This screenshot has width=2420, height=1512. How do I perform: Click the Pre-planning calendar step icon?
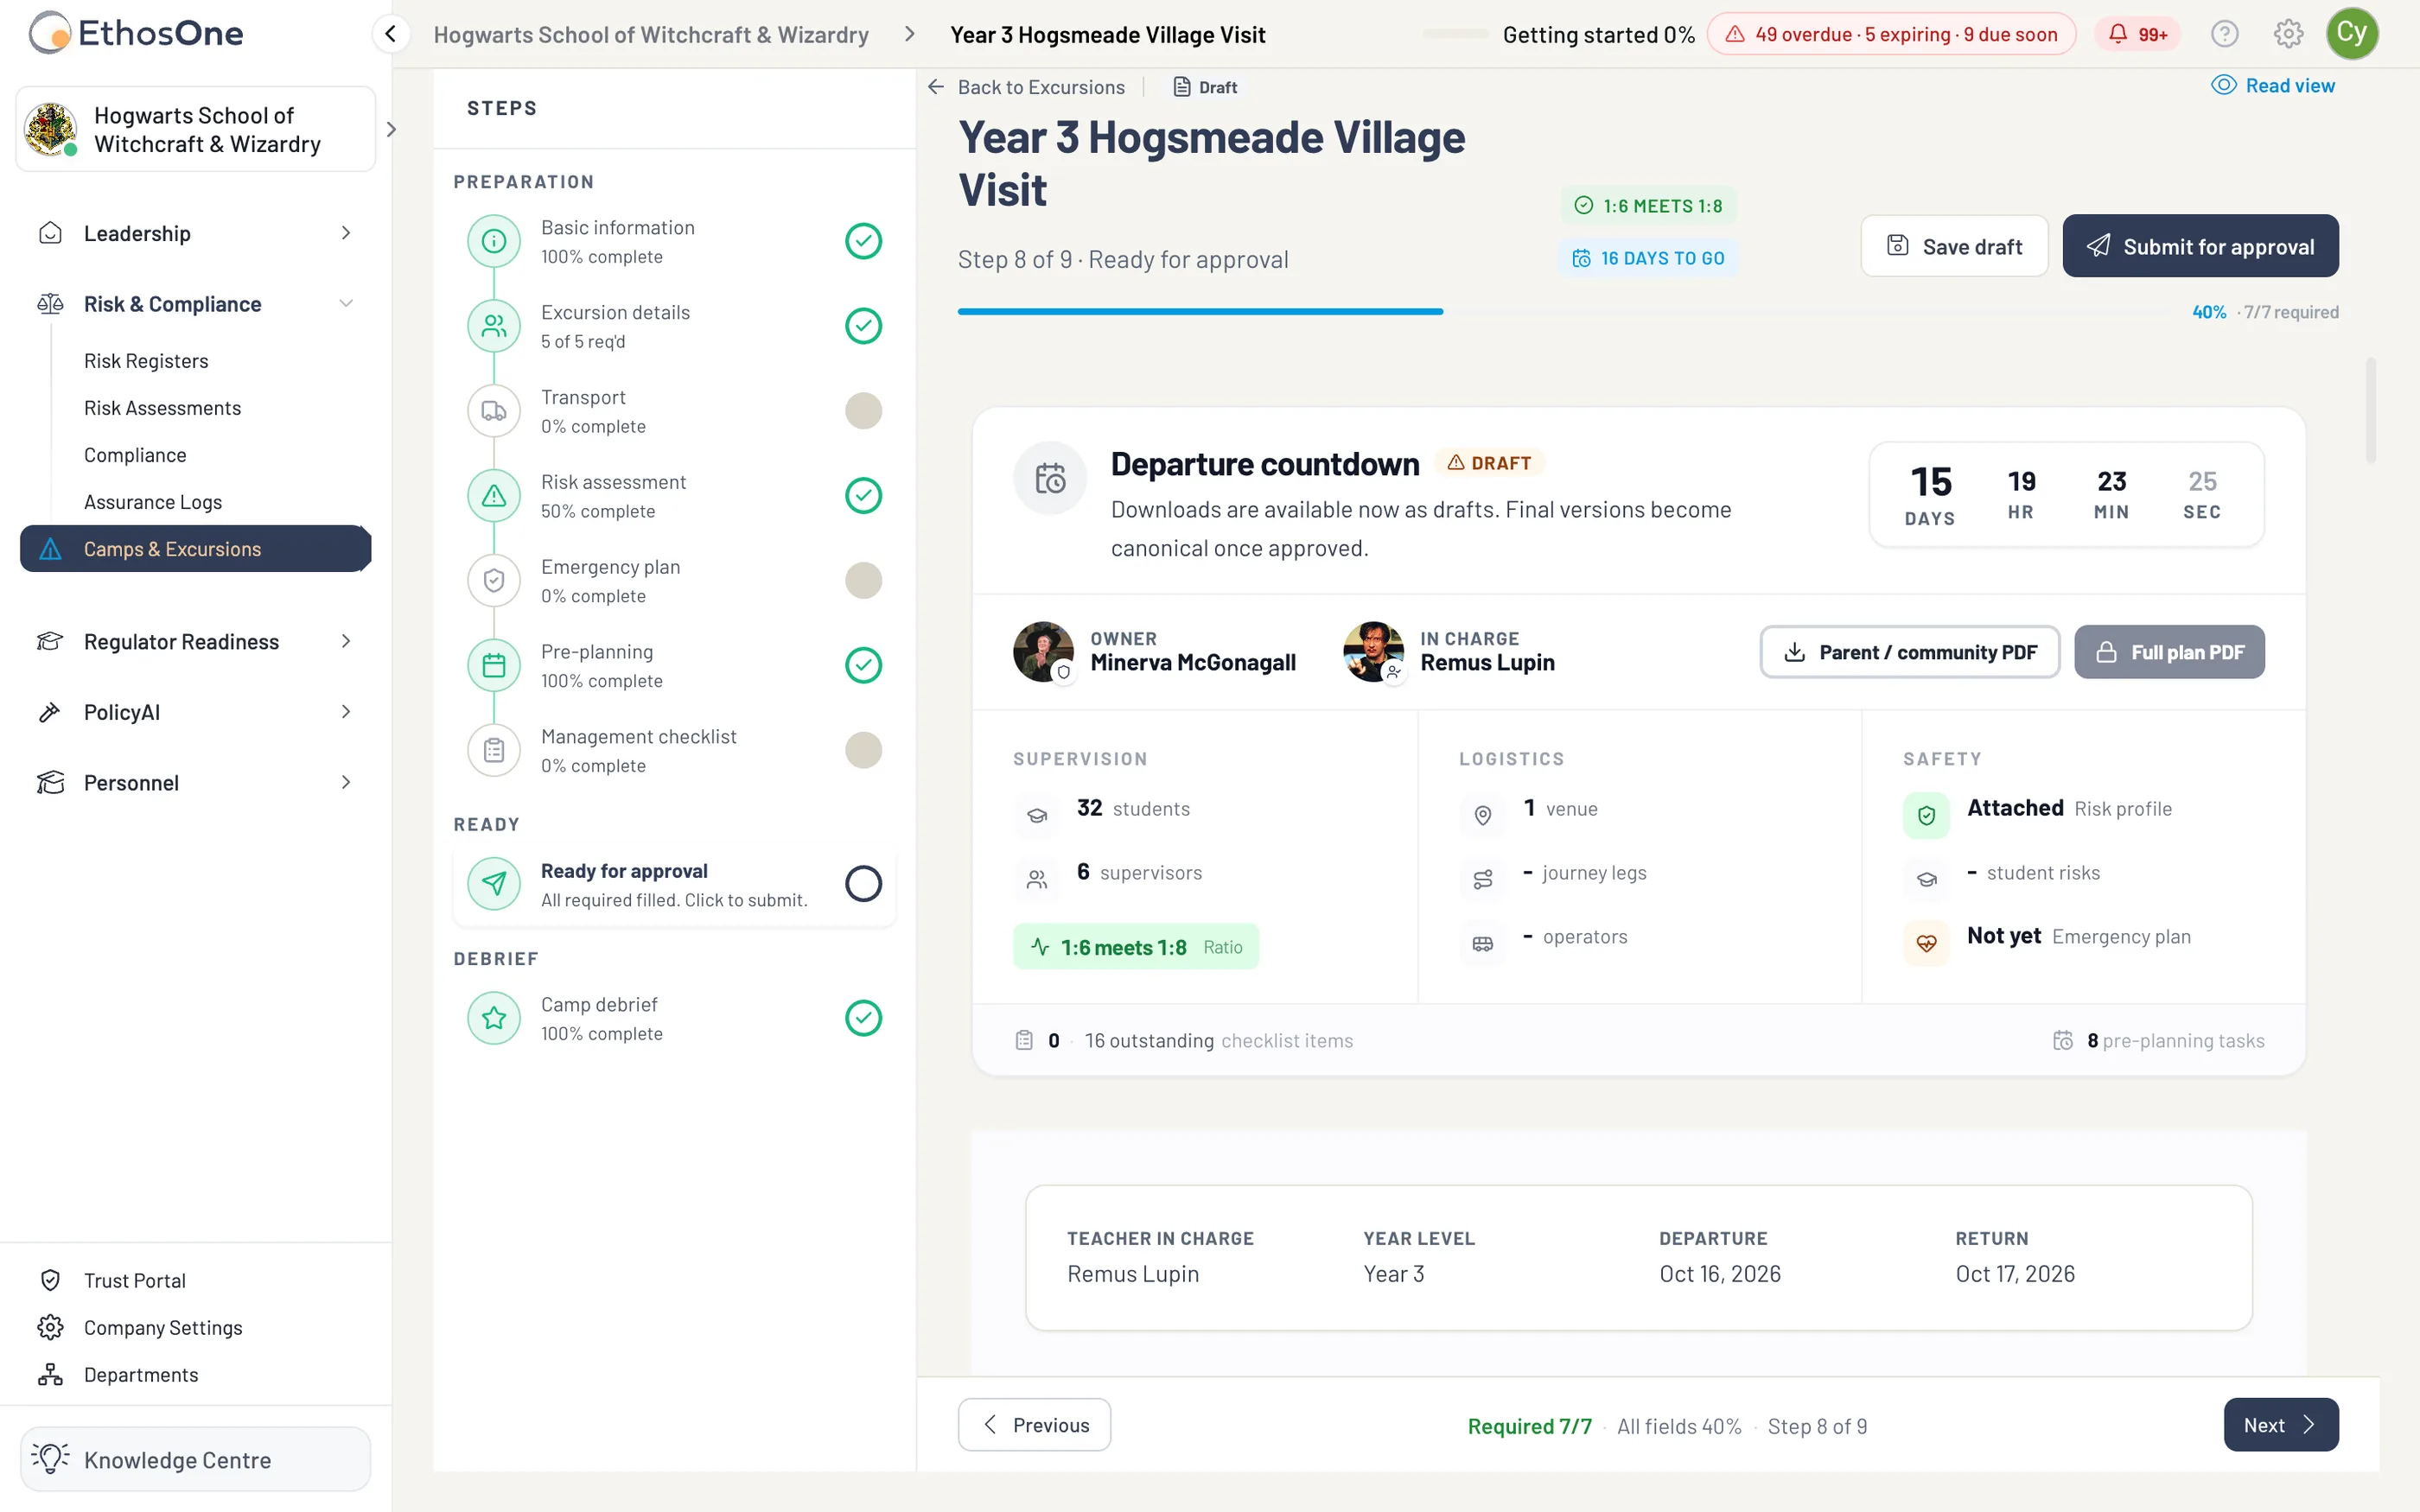pos(494,665)
